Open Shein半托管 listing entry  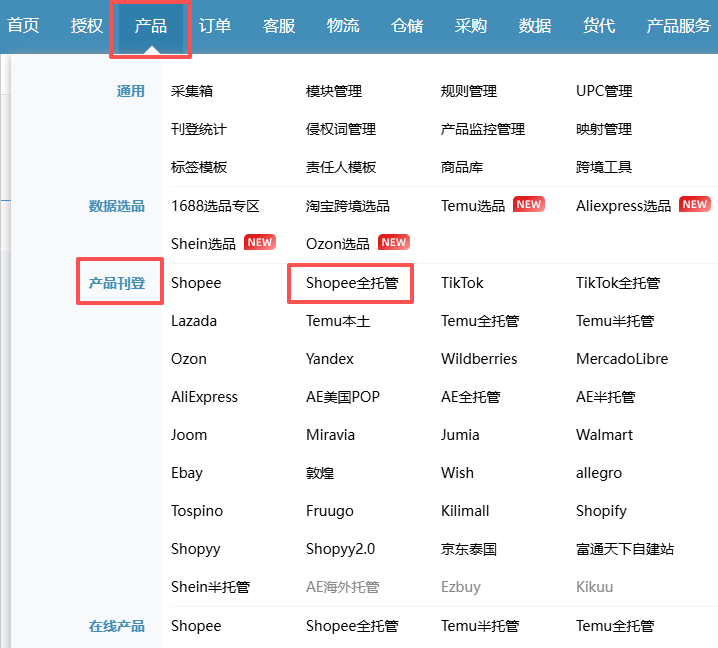(x=210, y=587)
